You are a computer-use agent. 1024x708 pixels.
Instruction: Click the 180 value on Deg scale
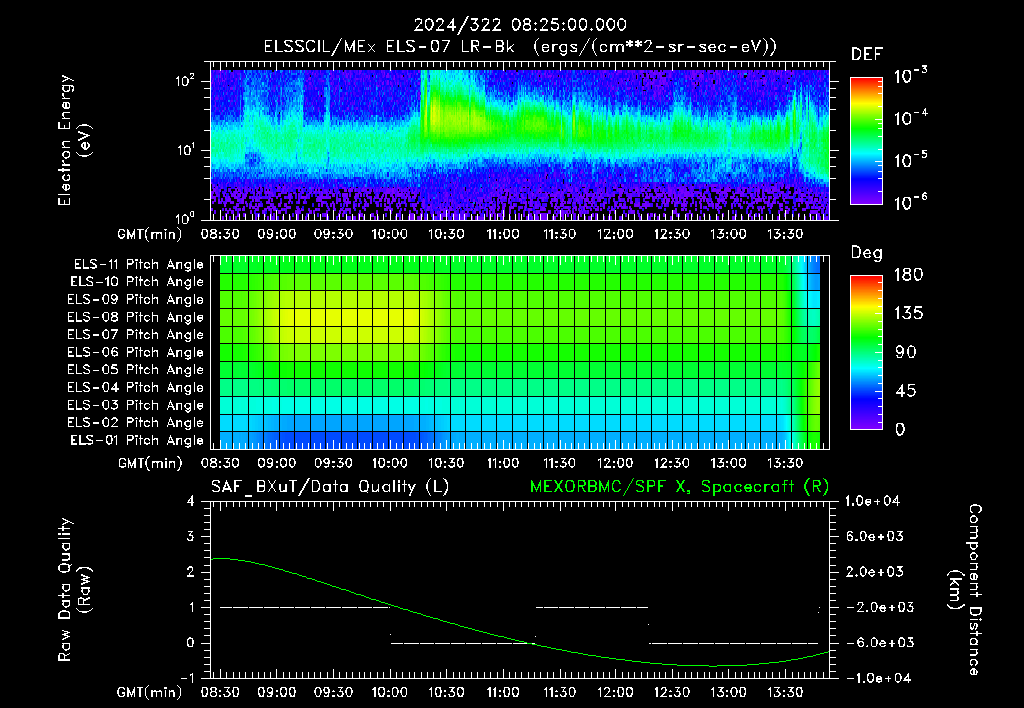point(908,275)
